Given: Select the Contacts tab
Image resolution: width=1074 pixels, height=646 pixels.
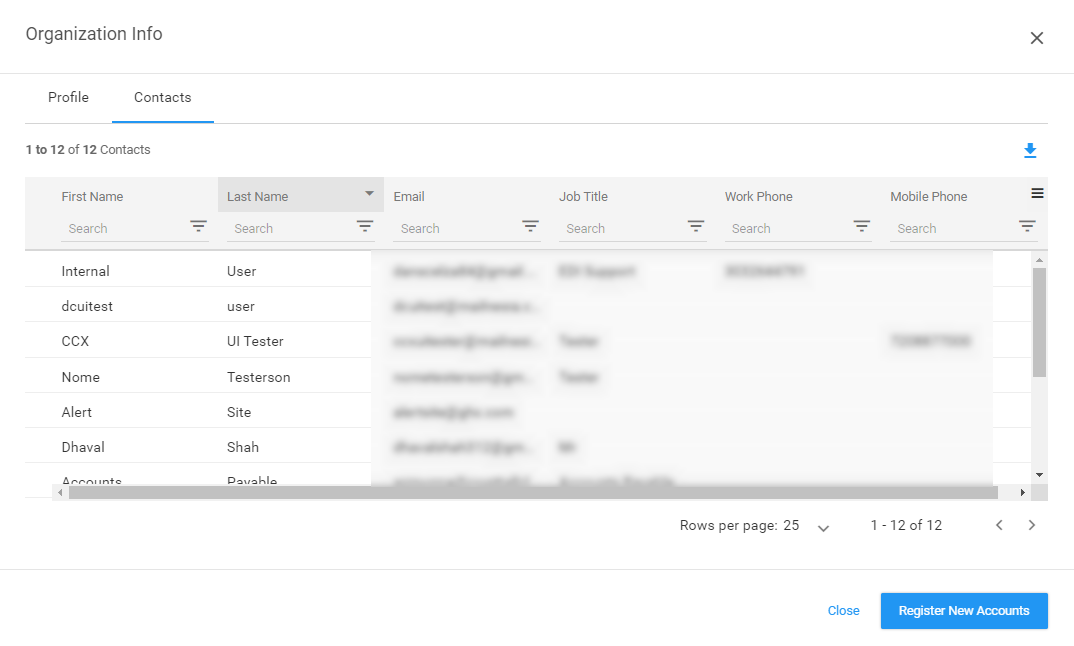Looking at the screenshot, I should [162, 97].
